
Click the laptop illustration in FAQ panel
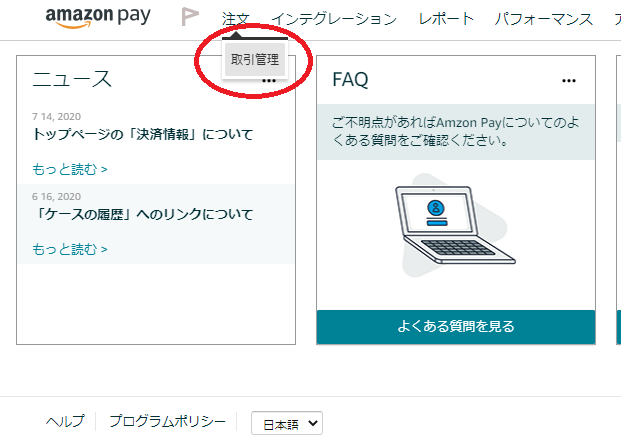point(436,224)
